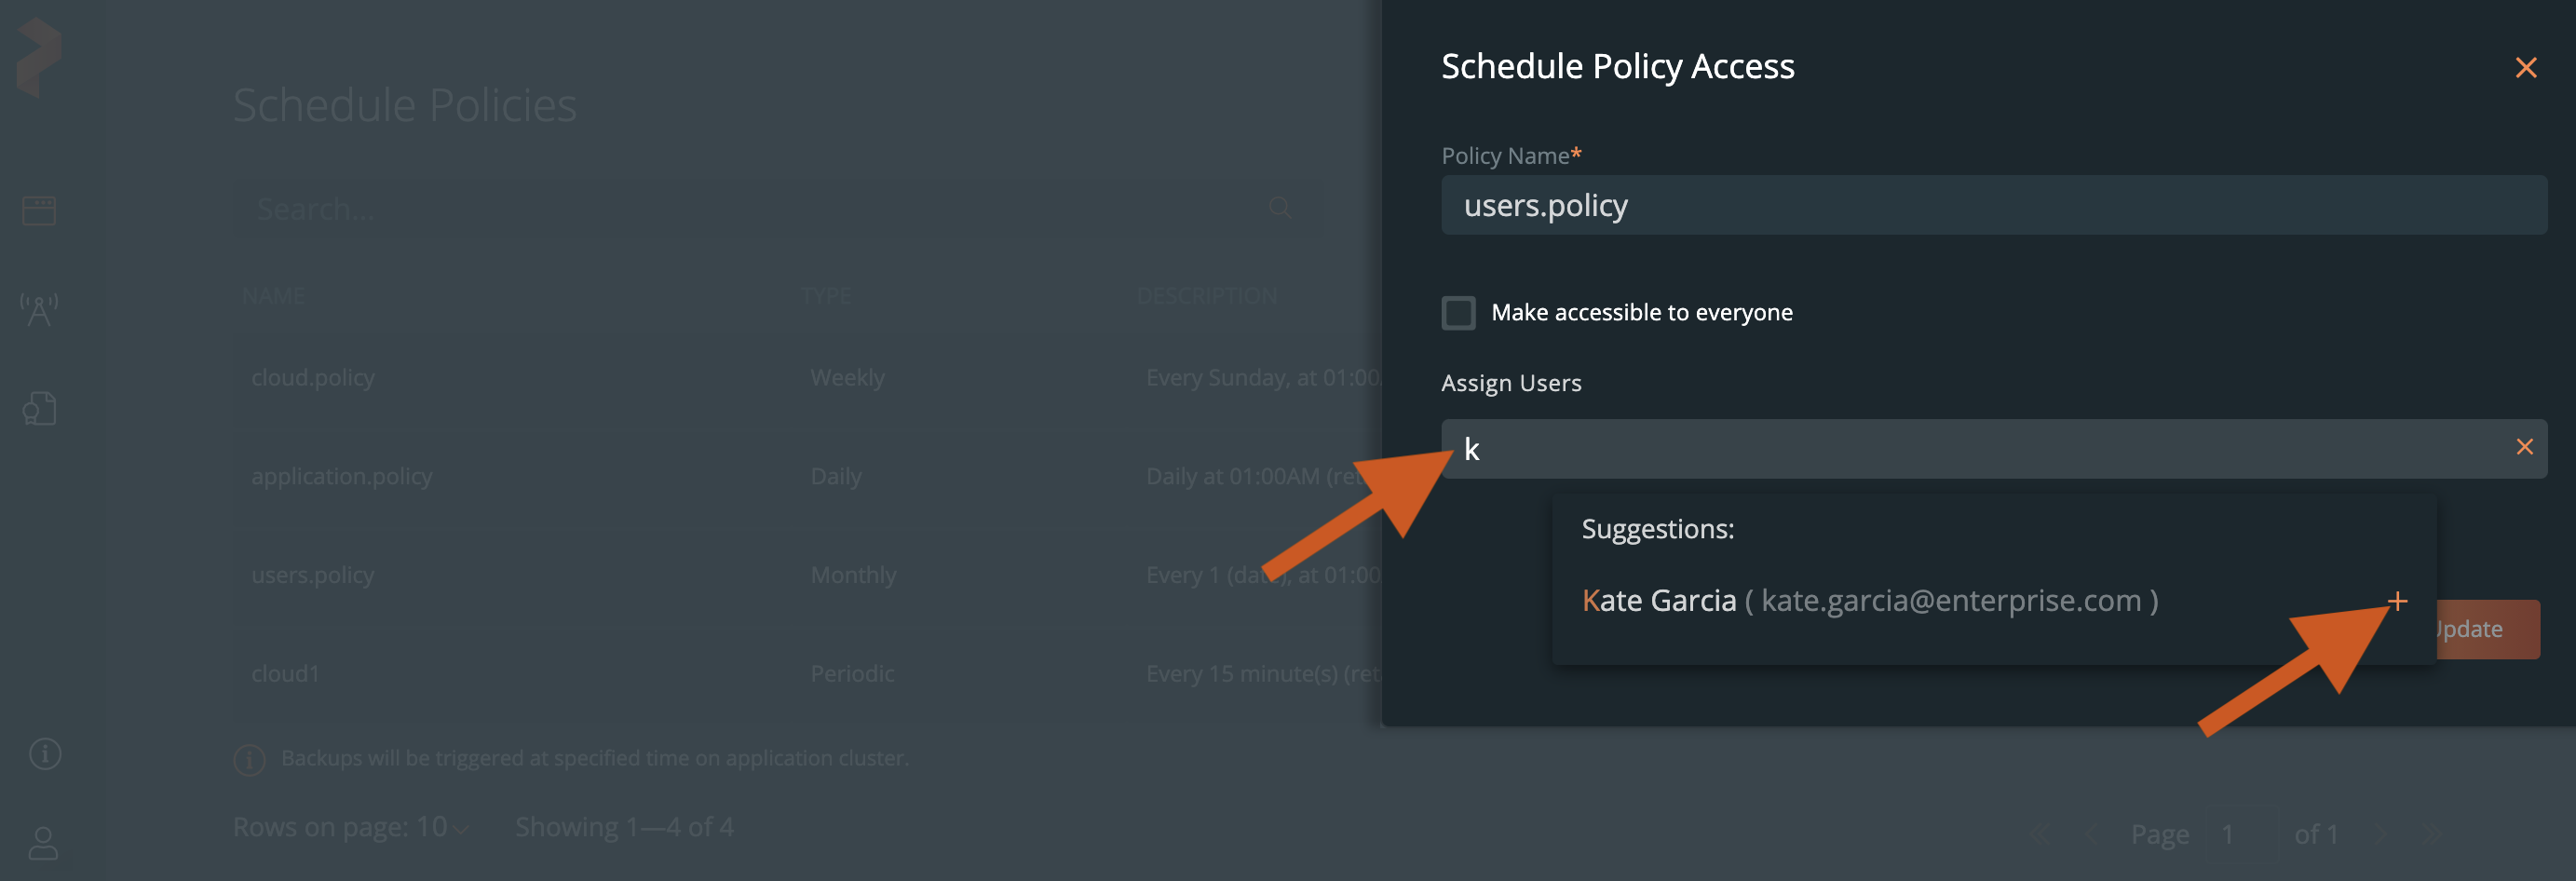Click the page number box
Viewport: 2576px width, 881px height.
(x=2238, y=834)
